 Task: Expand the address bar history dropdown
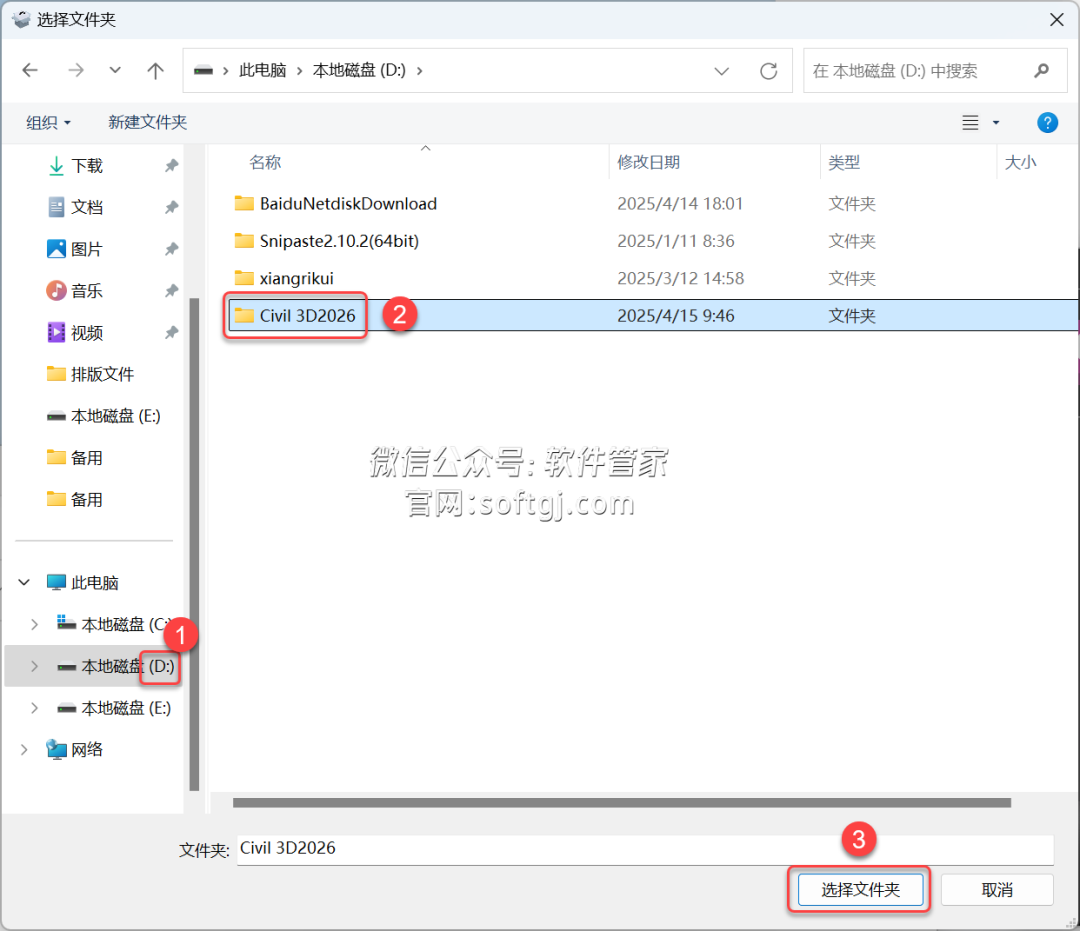tap(721, 71)
